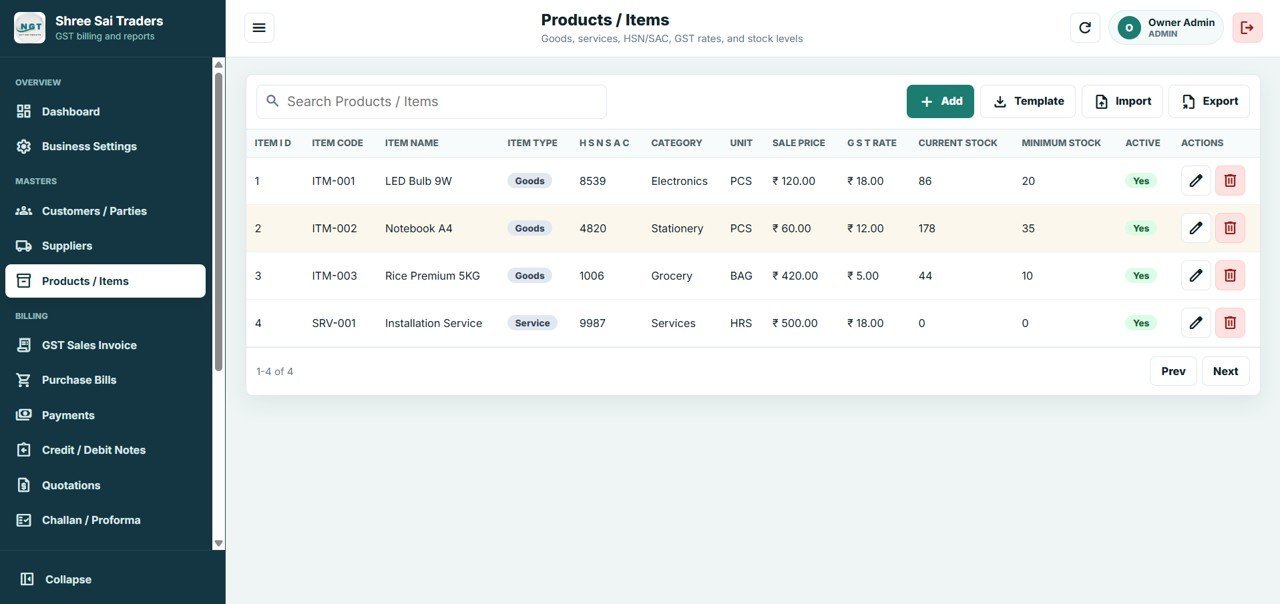Click the Yes badge for Notebook A4
1280x604 pixels.
click(1141, 228)
